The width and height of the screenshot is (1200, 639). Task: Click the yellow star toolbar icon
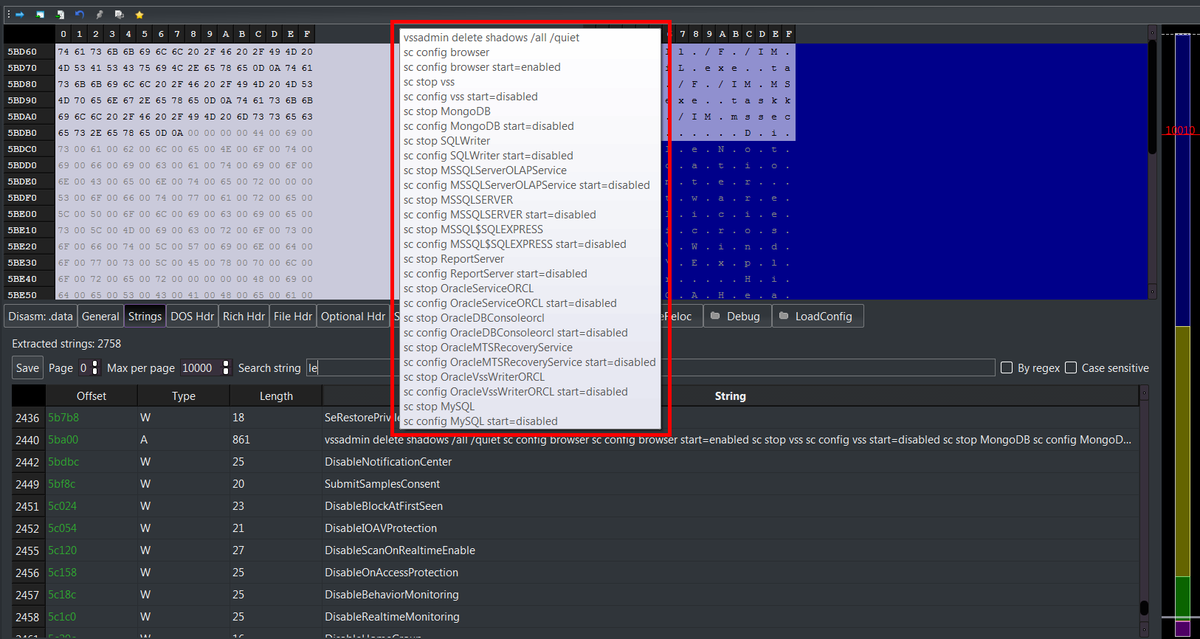(139, 15)
